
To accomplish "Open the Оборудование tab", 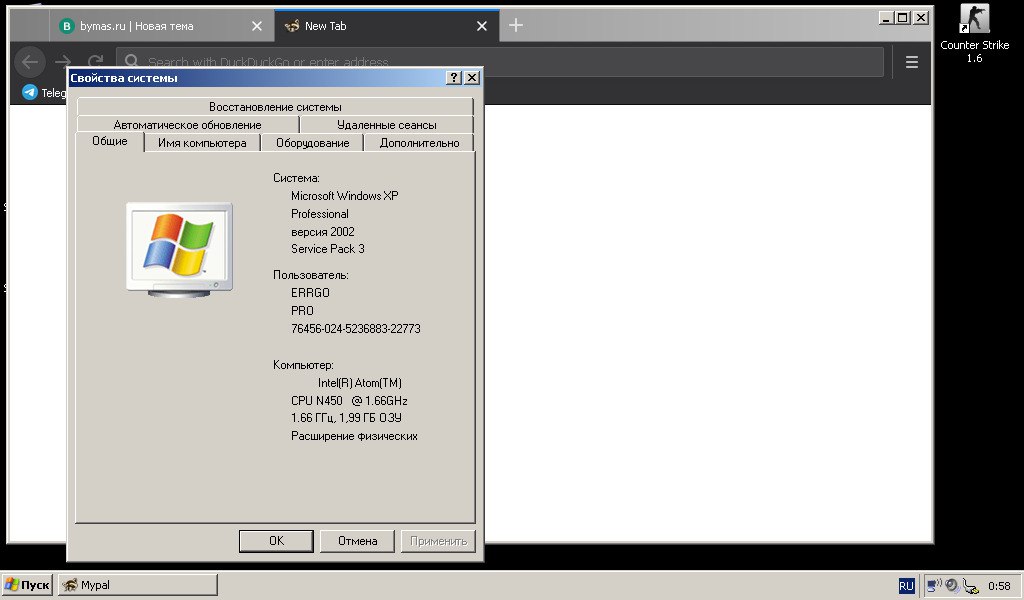I will coord(313,143).
